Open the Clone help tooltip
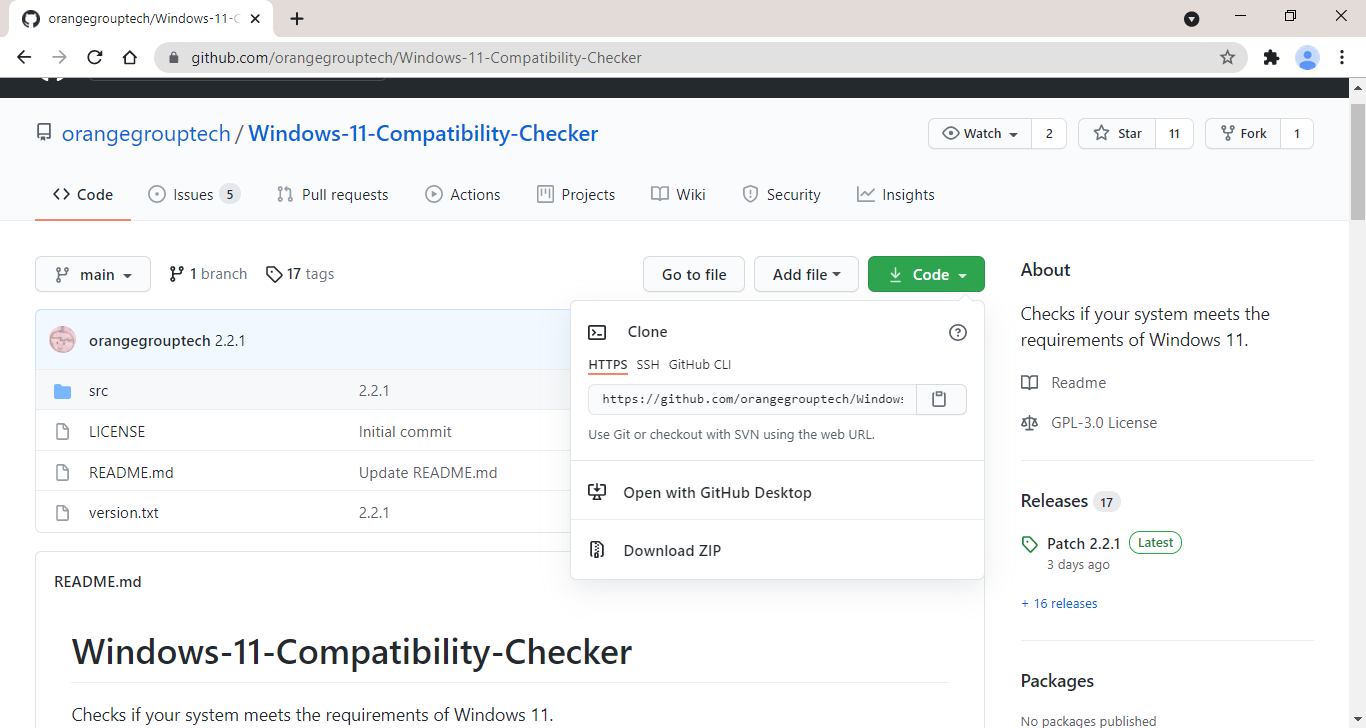 pyautogui.click(x=957, y=332)
